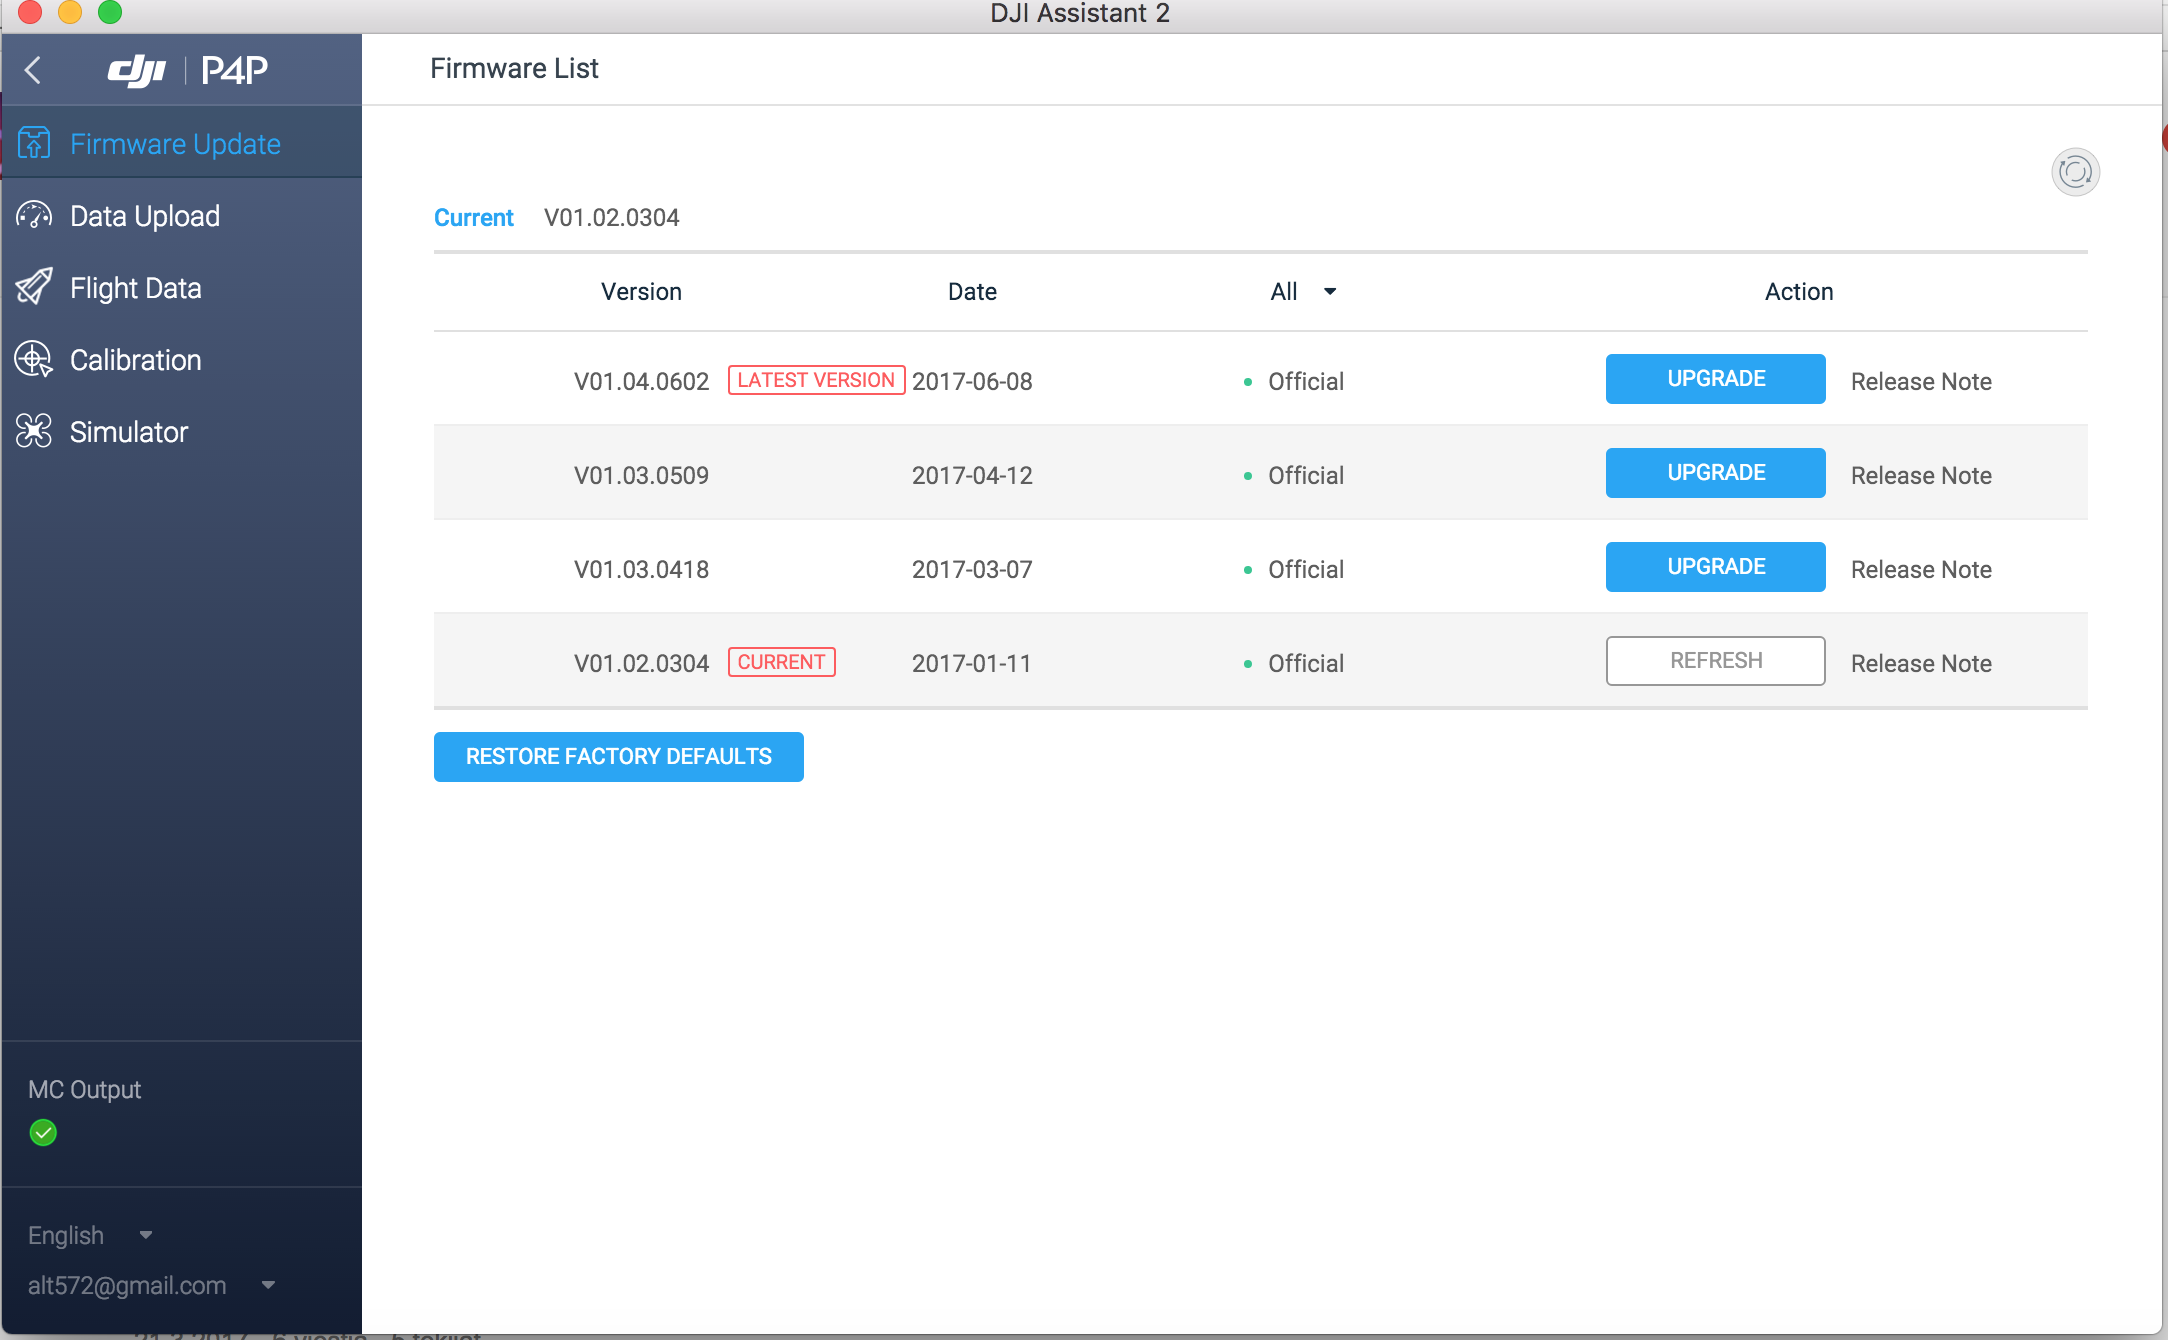
Task: Open the Simulator section
Action: pos(182,432)
